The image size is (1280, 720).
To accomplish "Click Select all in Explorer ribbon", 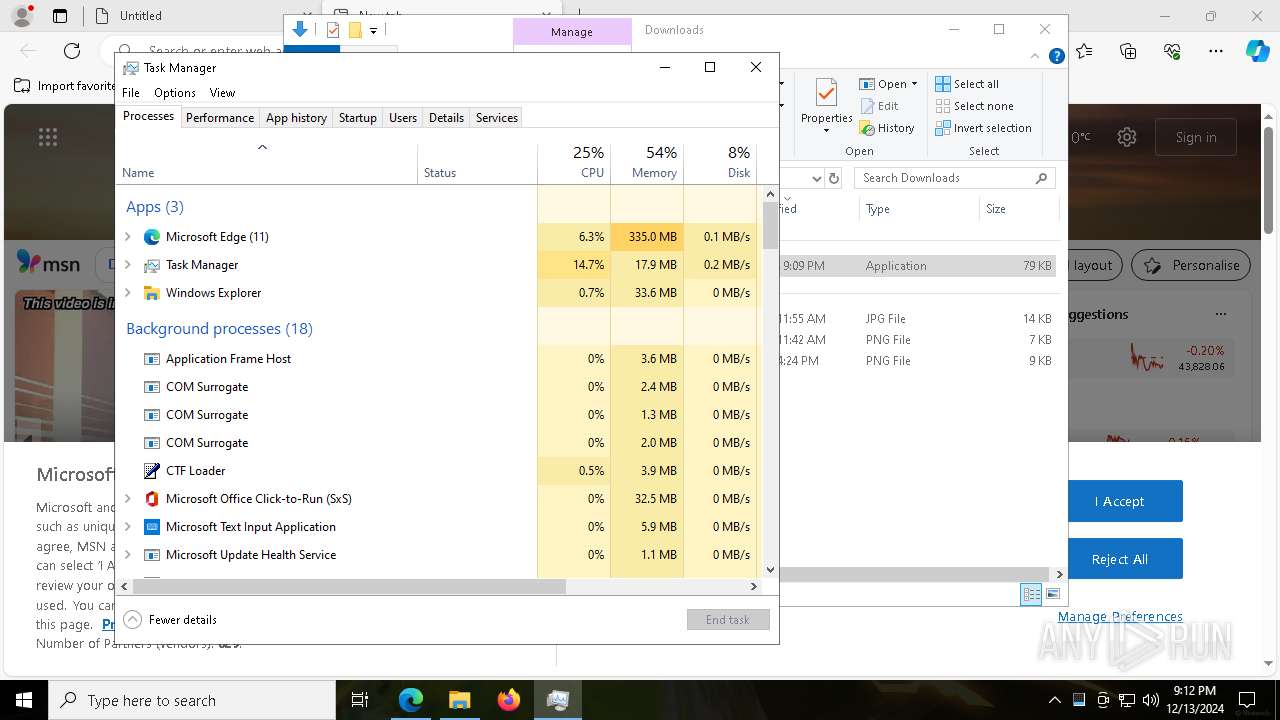I will click(x=967, y=84).
